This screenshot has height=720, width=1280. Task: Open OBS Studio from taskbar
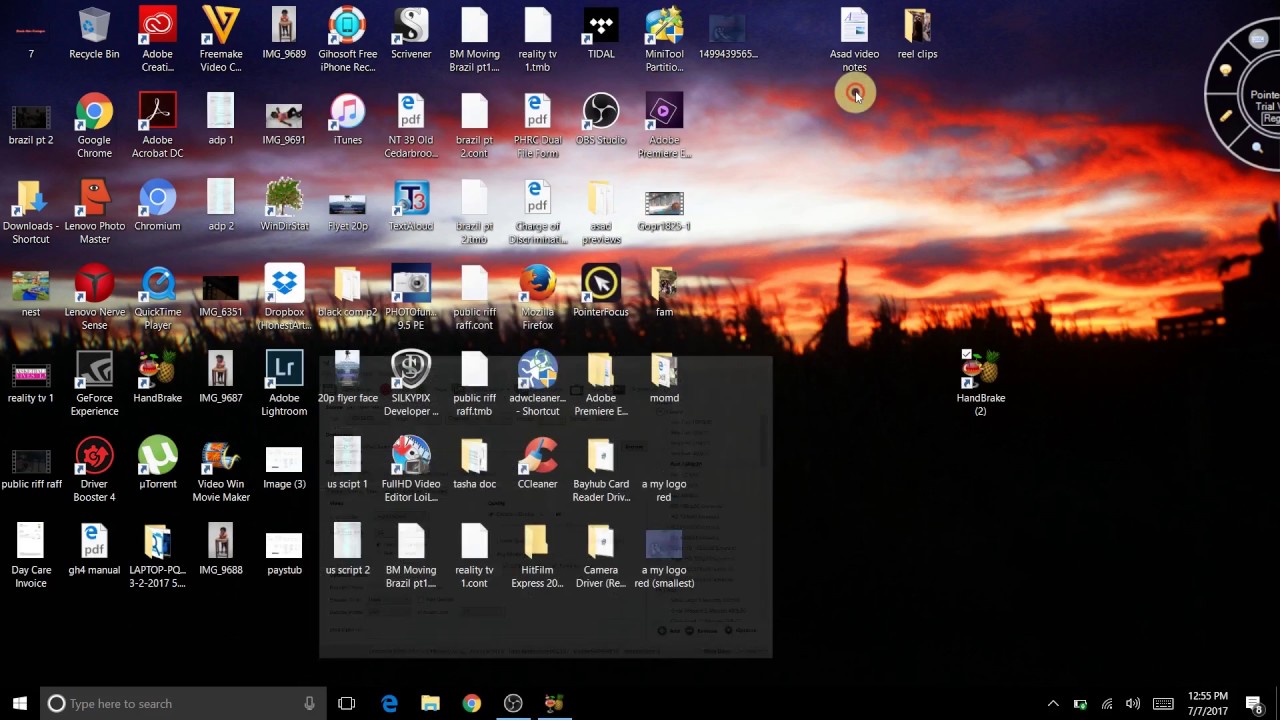click(513, 704)
